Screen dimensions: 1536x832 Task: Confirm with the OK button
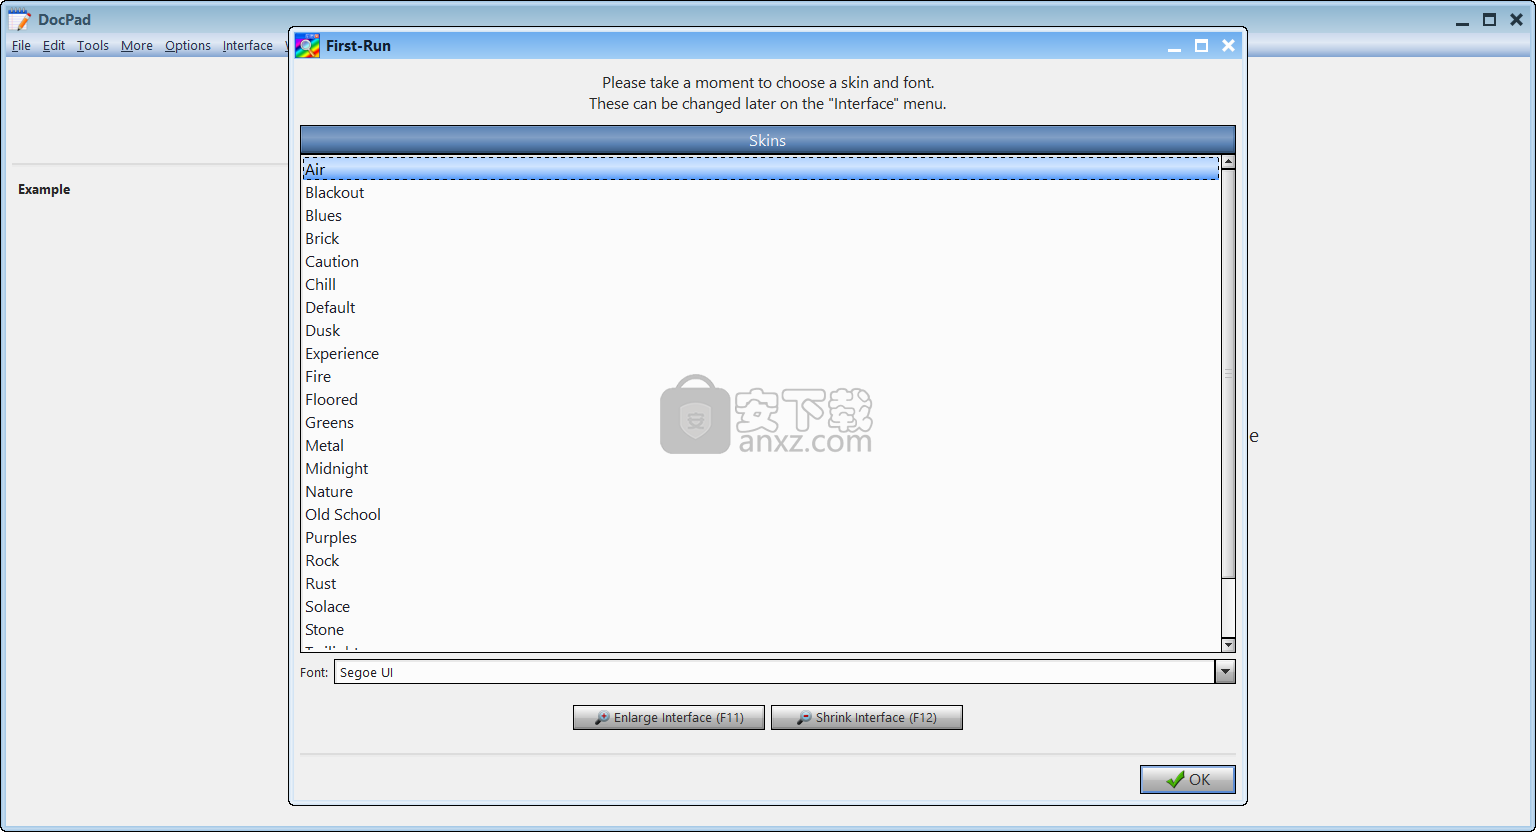pos(1188,779)
